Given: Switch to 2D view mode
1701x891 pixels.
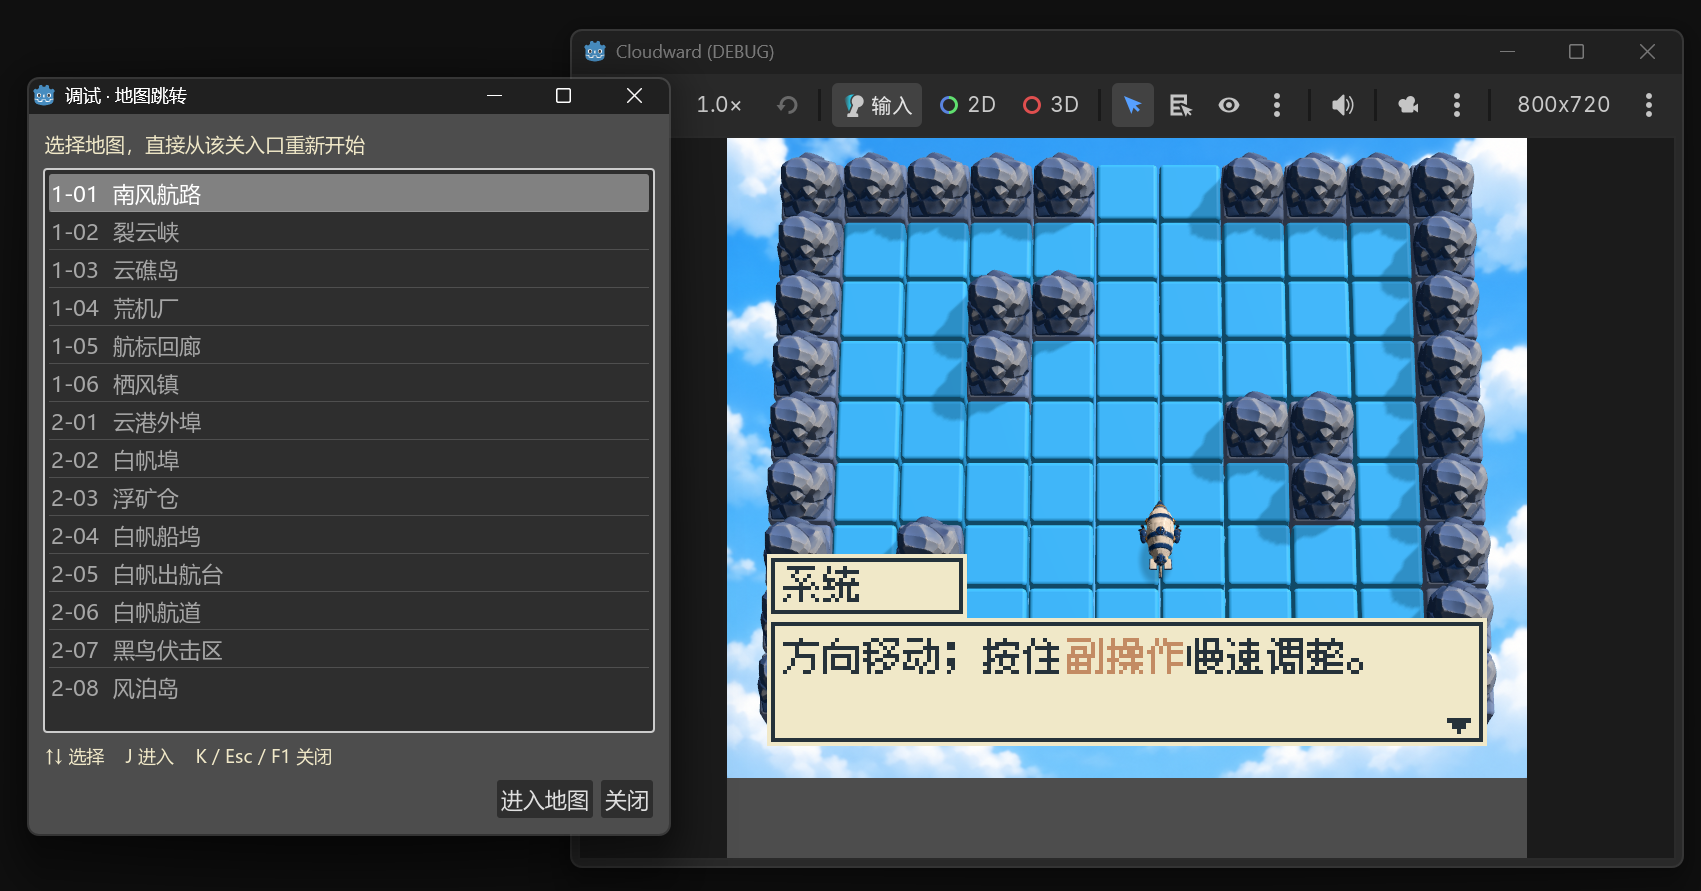Looking at the screenshot, I should (x=968, y=105).
